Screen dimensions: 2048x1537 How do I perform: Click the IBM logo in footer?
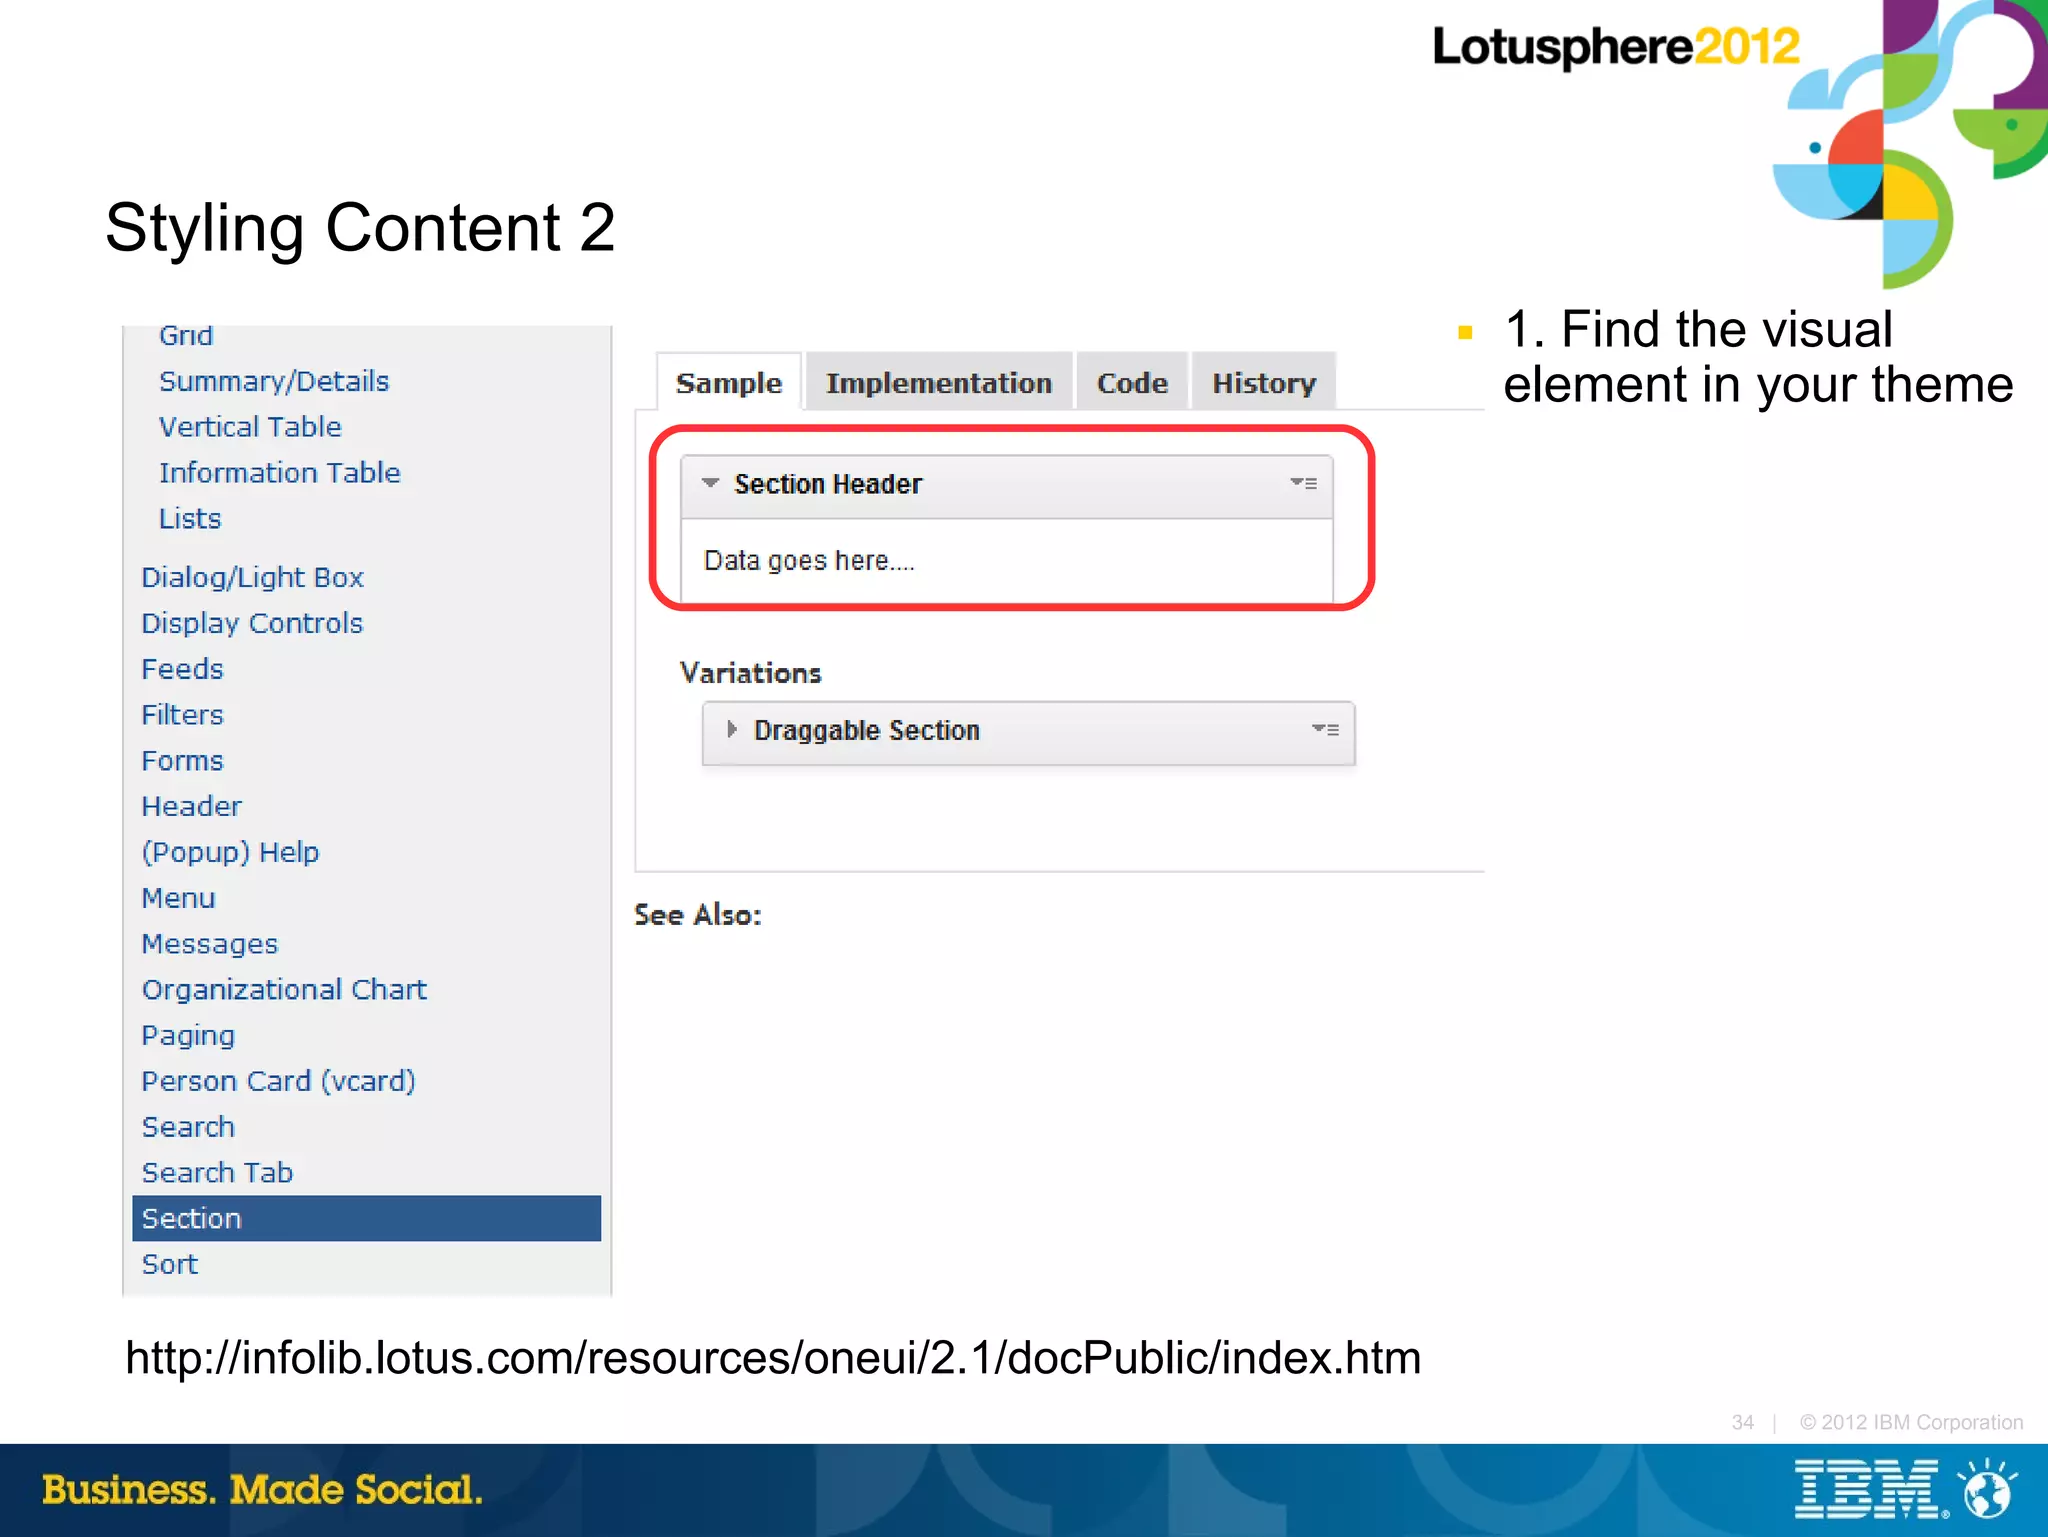tap(1871, 1490)
